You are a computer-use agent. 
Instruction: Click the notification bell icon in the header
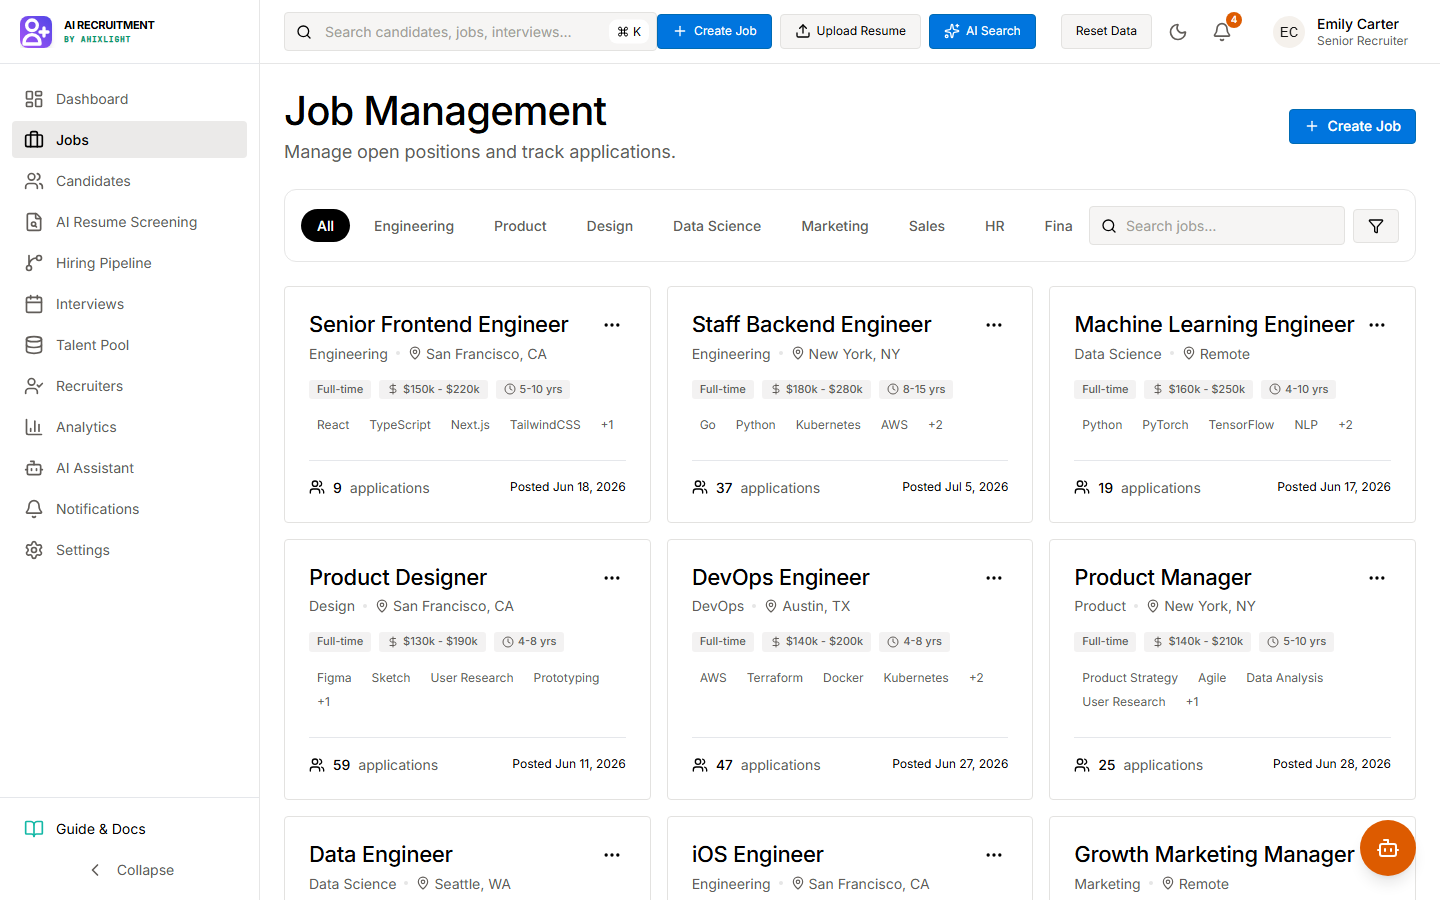click(x=1222, y=32)
